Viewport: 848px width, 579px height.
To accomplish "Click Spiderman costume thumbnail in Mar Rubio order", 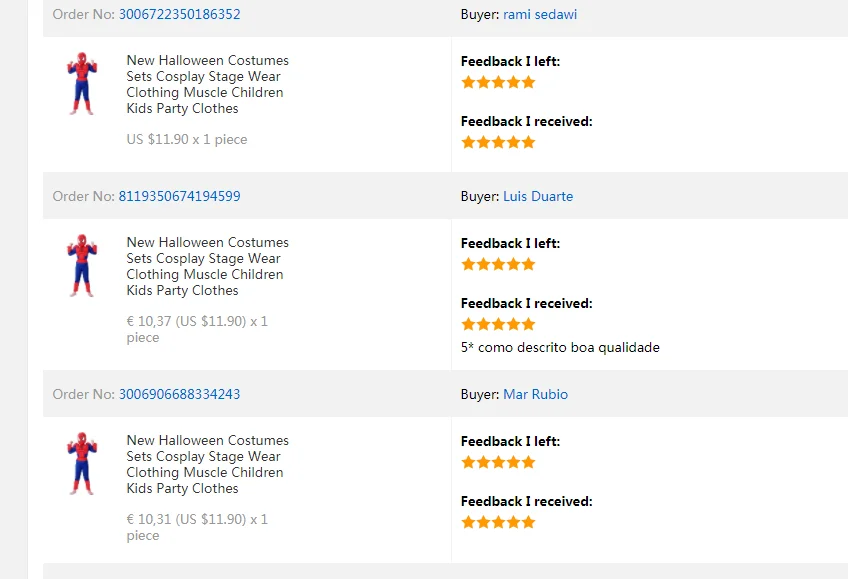I will 82,463.
